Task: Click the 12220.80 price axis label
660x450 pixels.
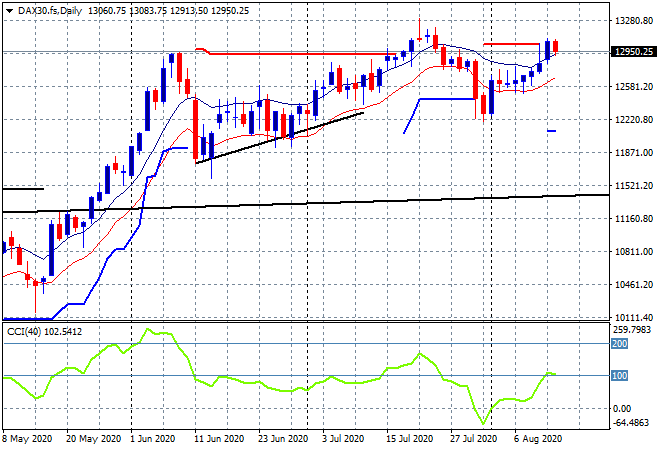Action: [x=634, y=120]
